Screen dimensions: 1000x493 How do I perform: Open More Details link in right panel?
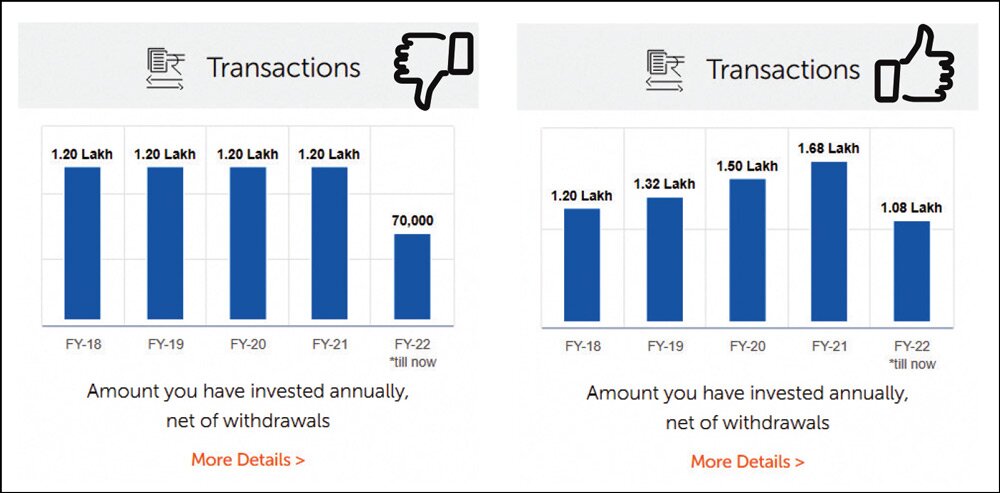click(747, 461)
